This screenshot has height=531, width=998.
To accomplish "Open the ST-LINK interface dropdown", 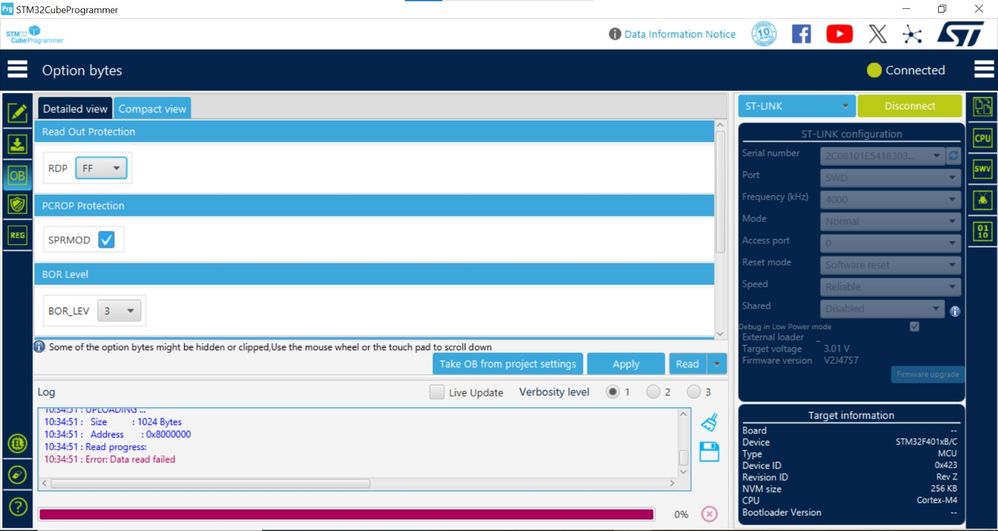I will click(x=797, y=106).
